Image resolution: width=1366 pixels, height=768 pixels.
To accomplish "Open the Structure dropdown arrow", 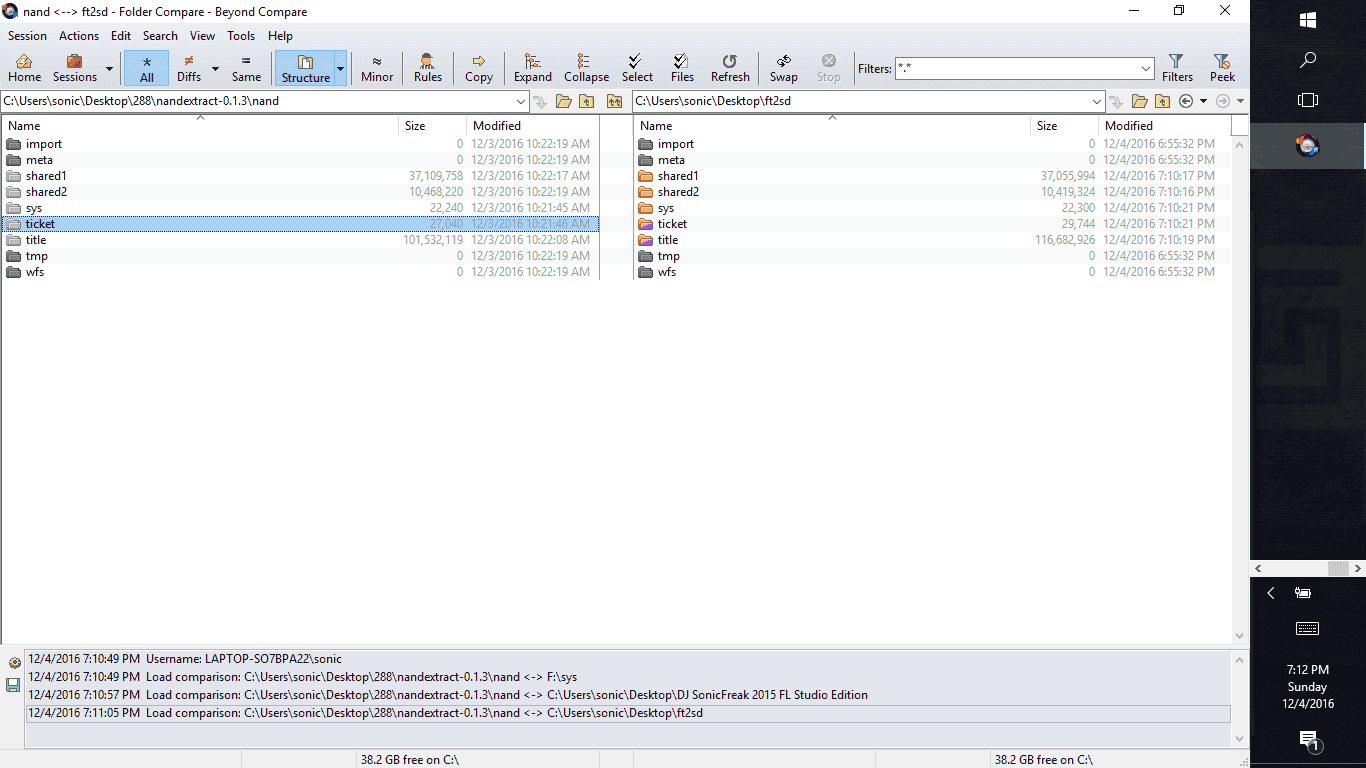I will (341, 69).
